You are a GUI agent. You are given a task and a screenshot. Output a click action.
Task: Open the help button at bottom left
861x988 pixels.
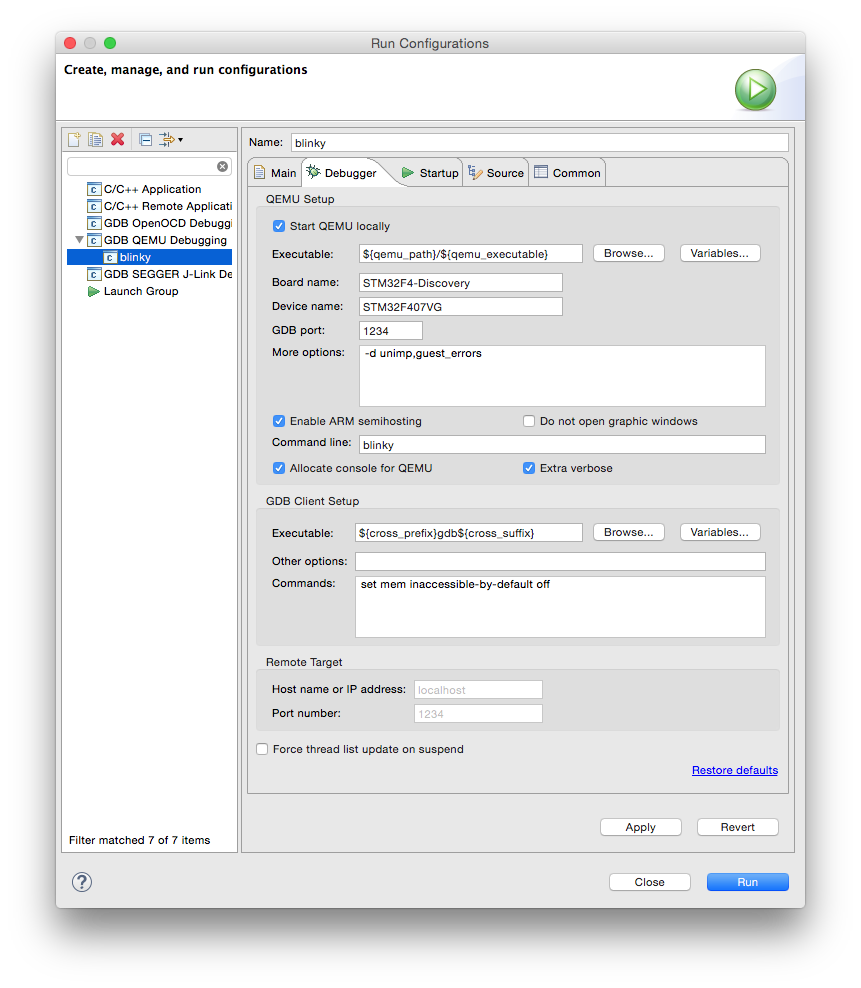pyautogui.click(x=81, y=882)
